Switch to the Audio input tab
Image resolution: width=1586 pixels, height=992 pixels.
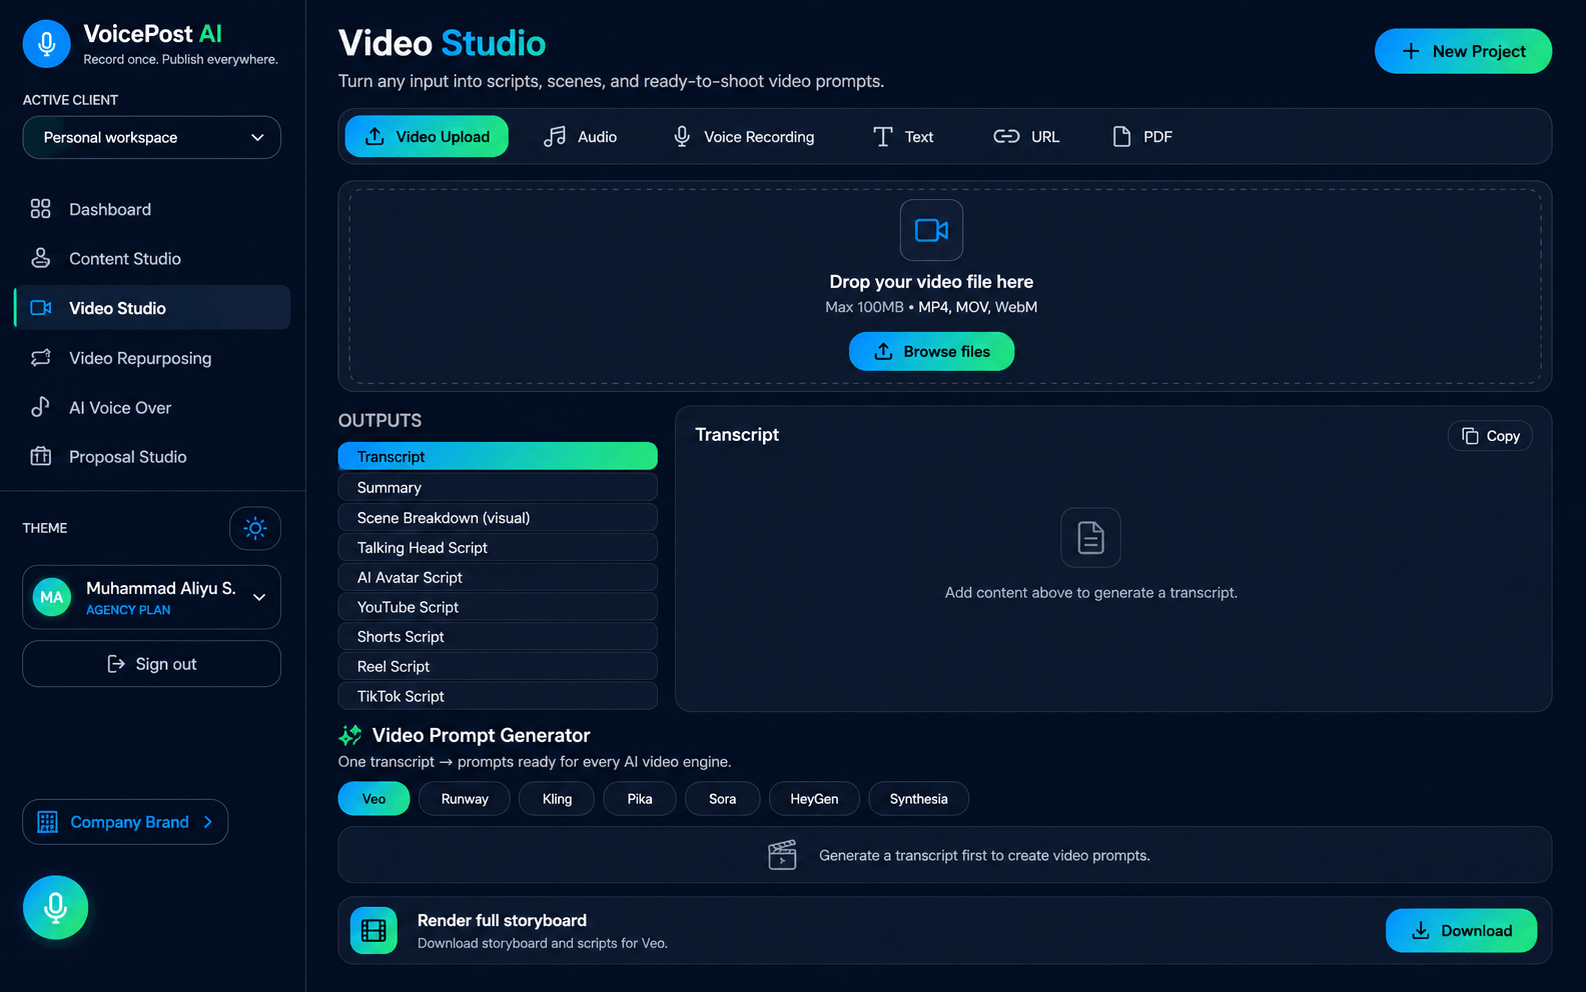(x=580, y=137)
